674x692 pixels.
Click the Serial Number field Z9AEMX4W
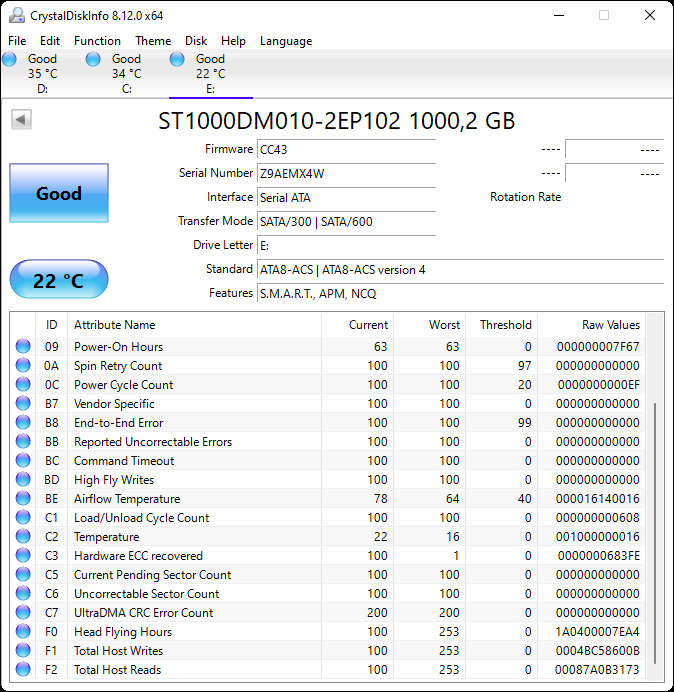346,173
